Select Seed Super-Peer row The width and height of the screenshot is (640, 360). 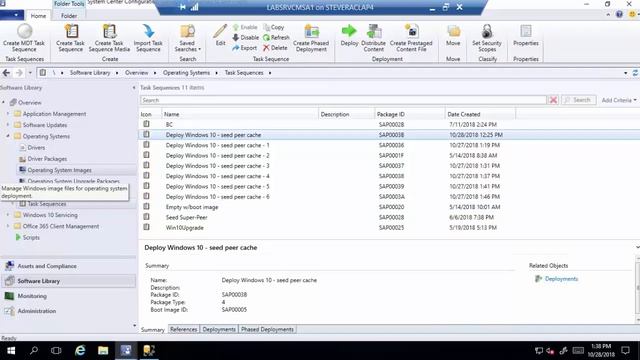tap(389, 218)
